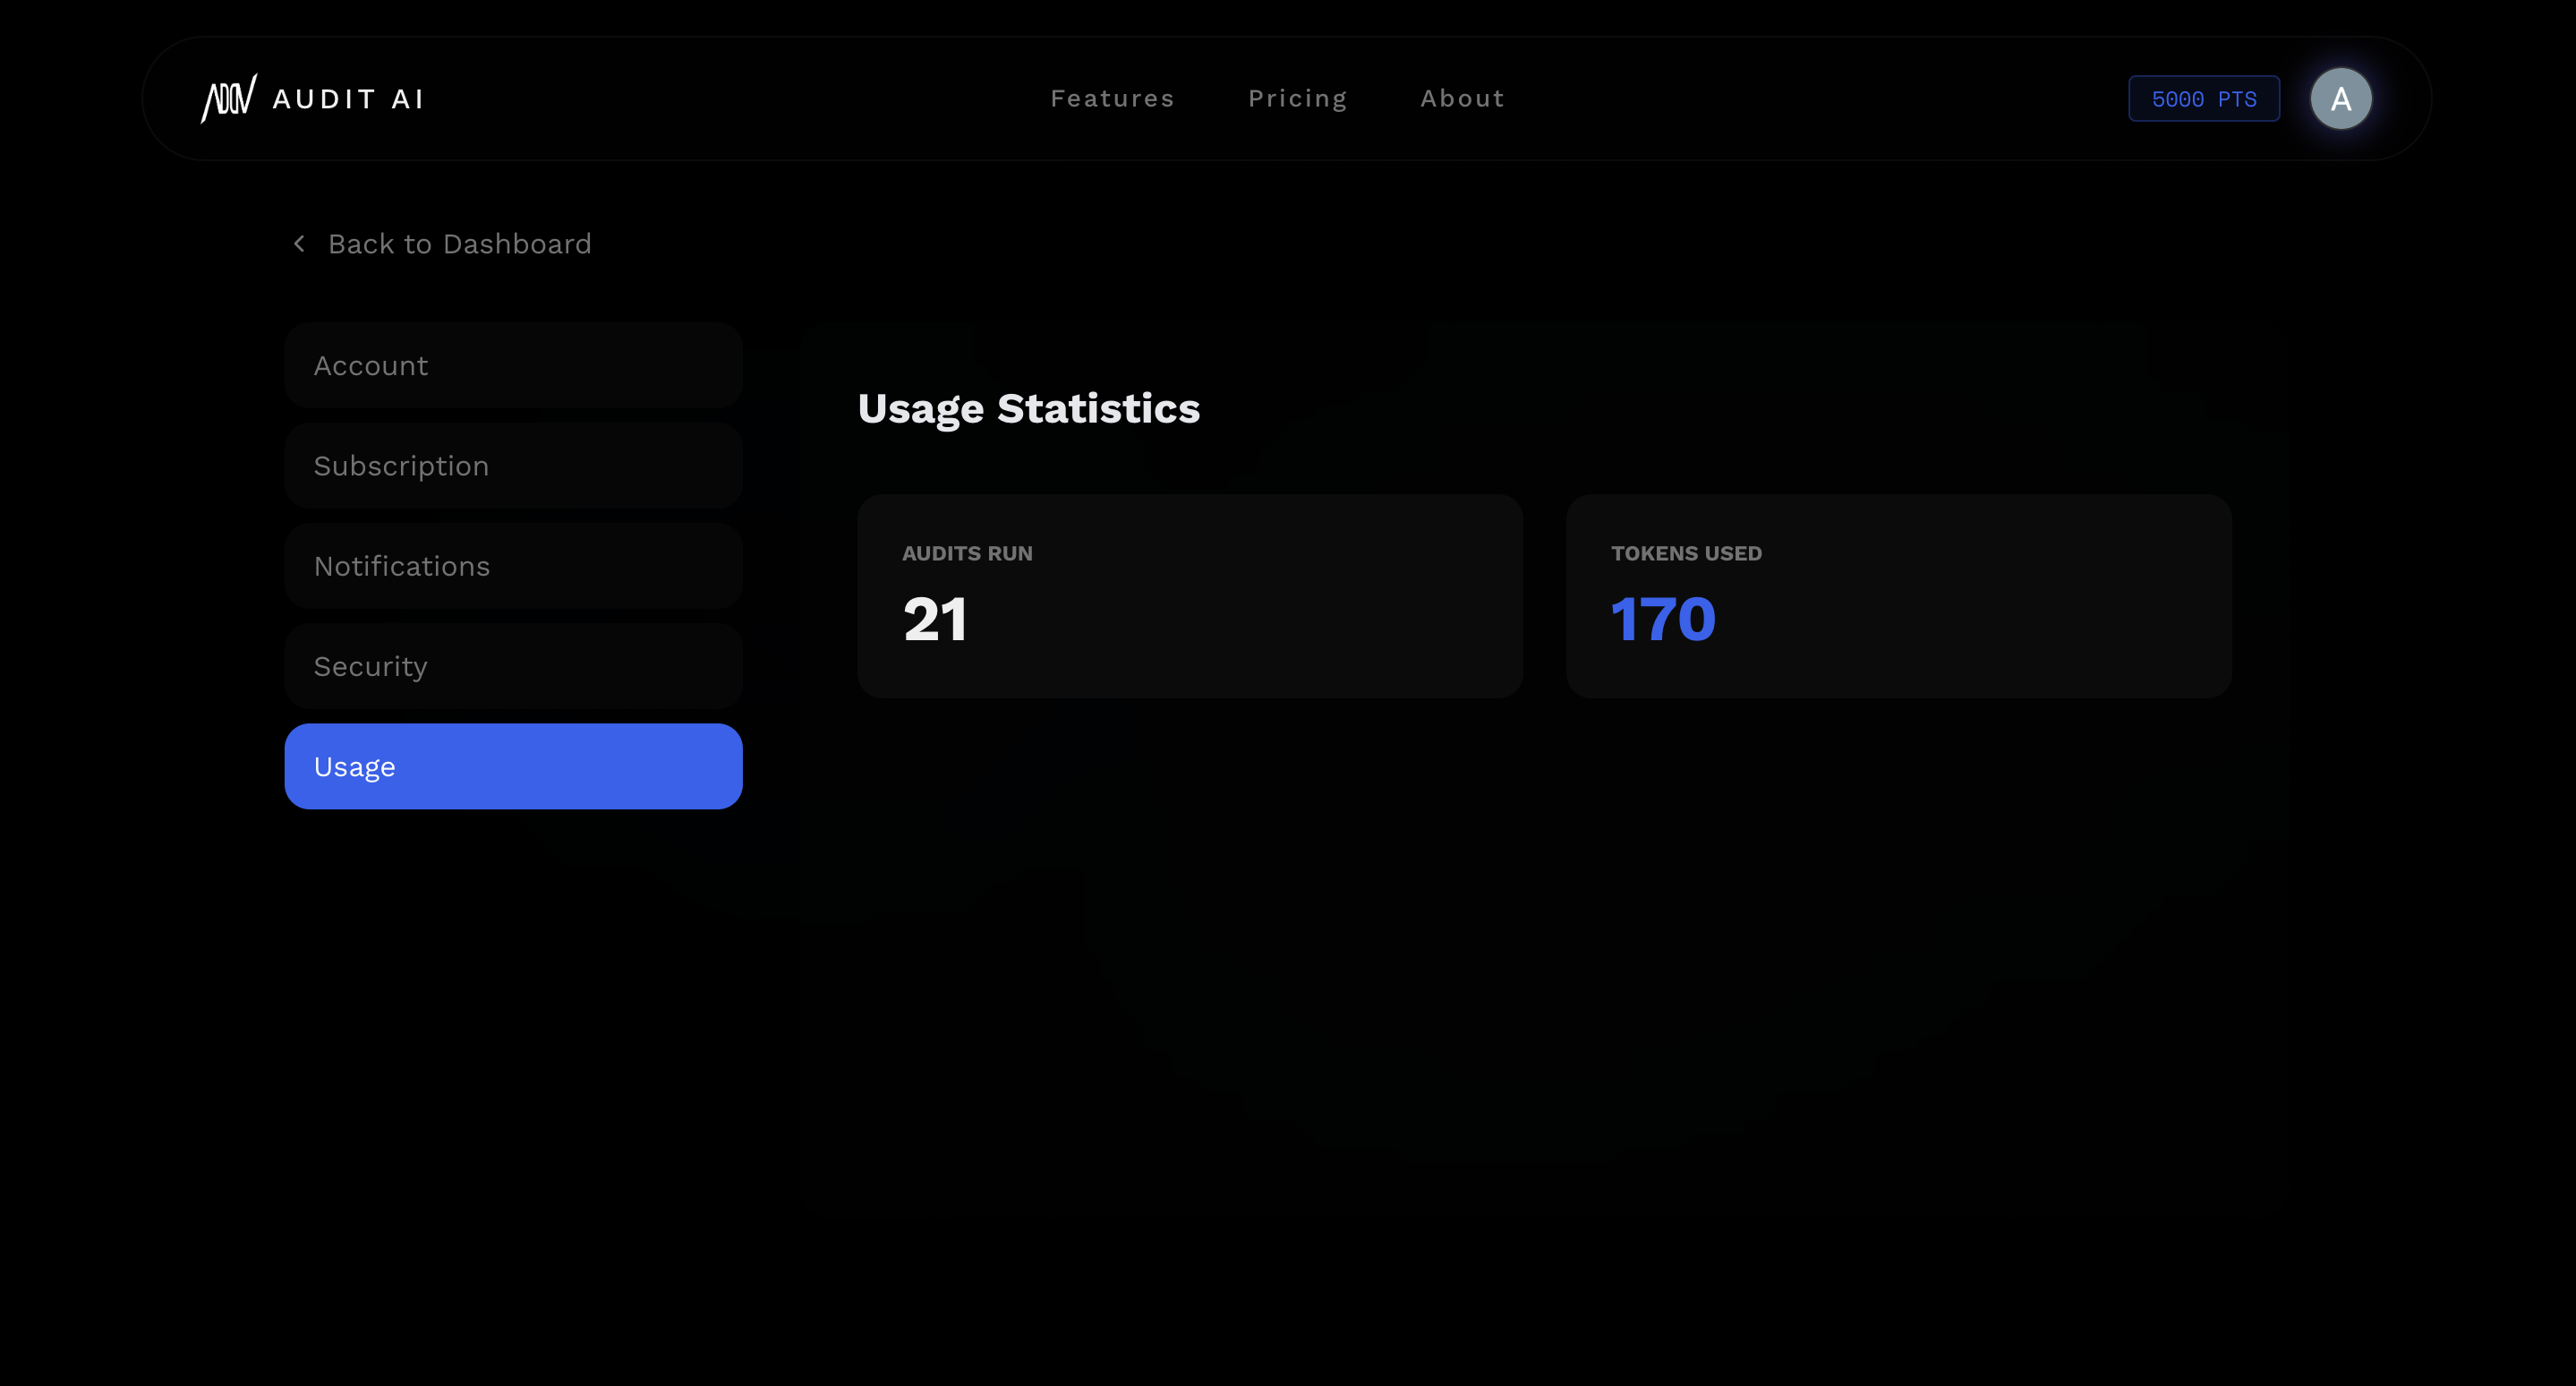This screenshot has width=2576, height=1386.
Task: Click the Tokens Used statistics card
Action: pyautogui.click(x=1897, y=597)
